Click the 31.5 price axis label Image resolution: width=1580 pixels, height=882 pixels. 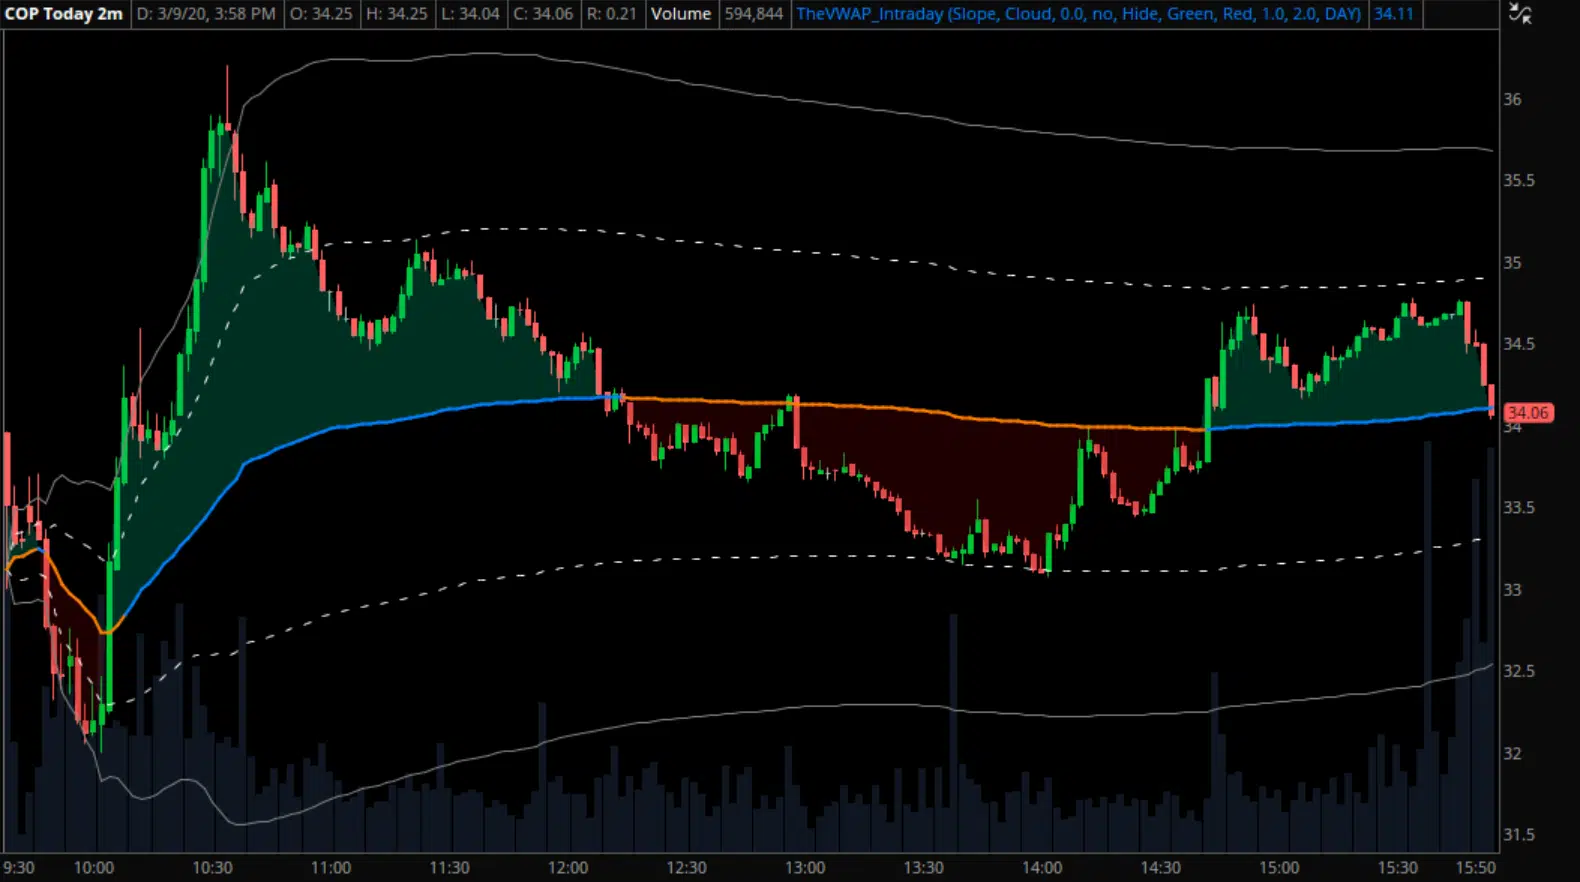pyautogui.click(x=1518, y=835)
